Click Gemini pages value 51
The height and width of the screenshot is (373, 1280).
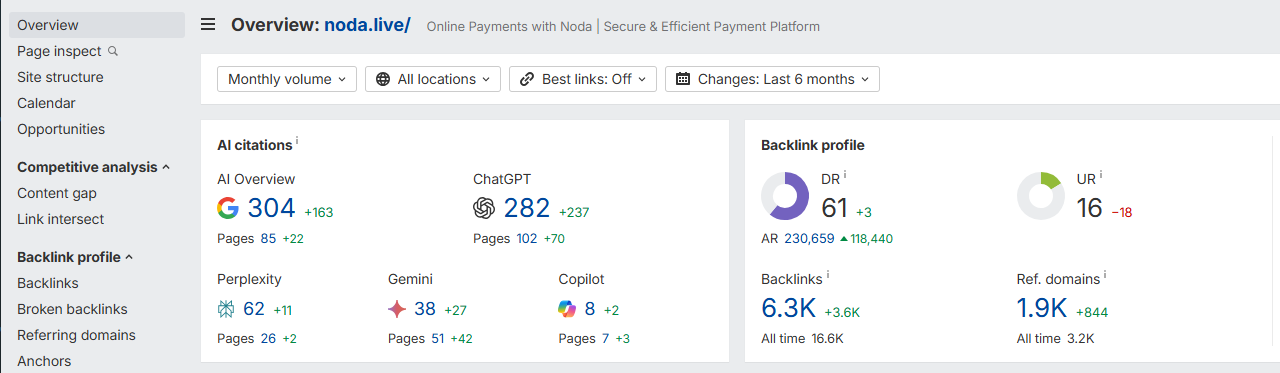click(438, 339)
